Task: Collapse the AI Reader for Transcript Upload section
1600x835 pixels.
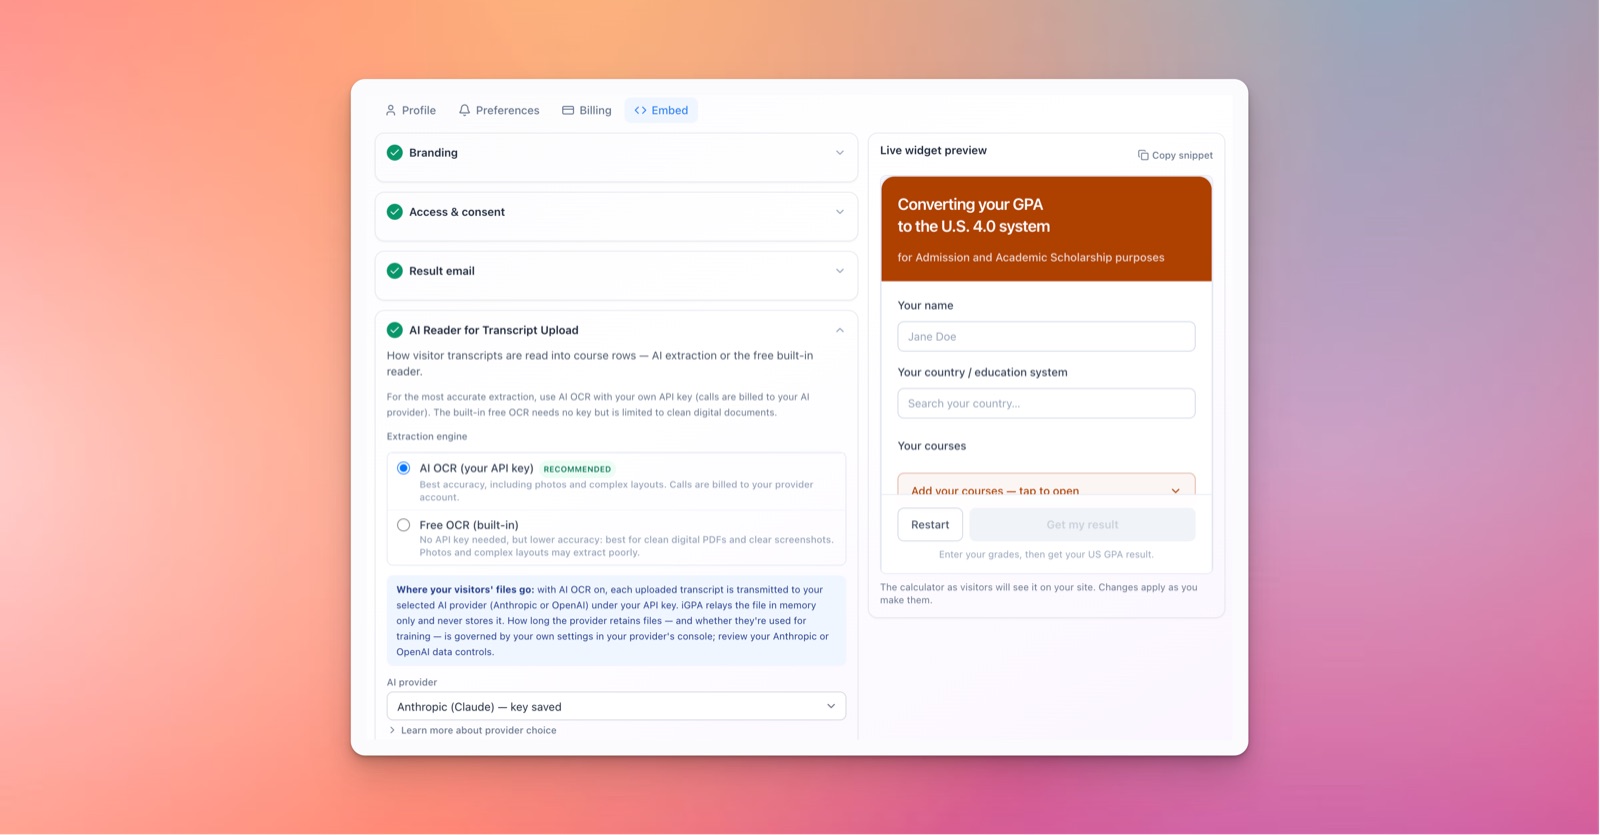Action: click(840, 330)
